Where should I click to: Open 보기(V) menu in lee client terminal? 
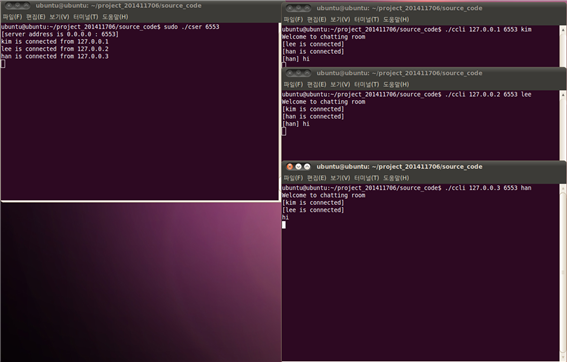(x=340, y=85)
